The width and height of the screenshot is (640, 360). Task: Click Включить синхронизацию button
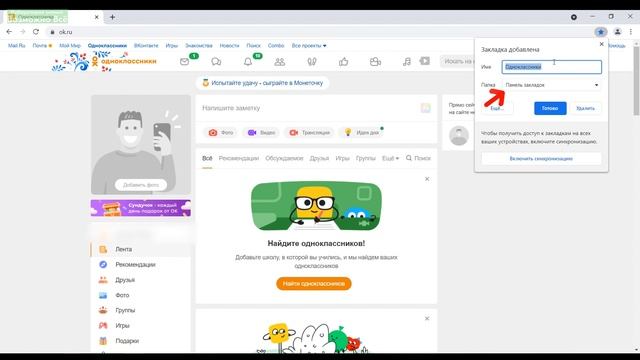pyautogui.click(x=541, y=158)
